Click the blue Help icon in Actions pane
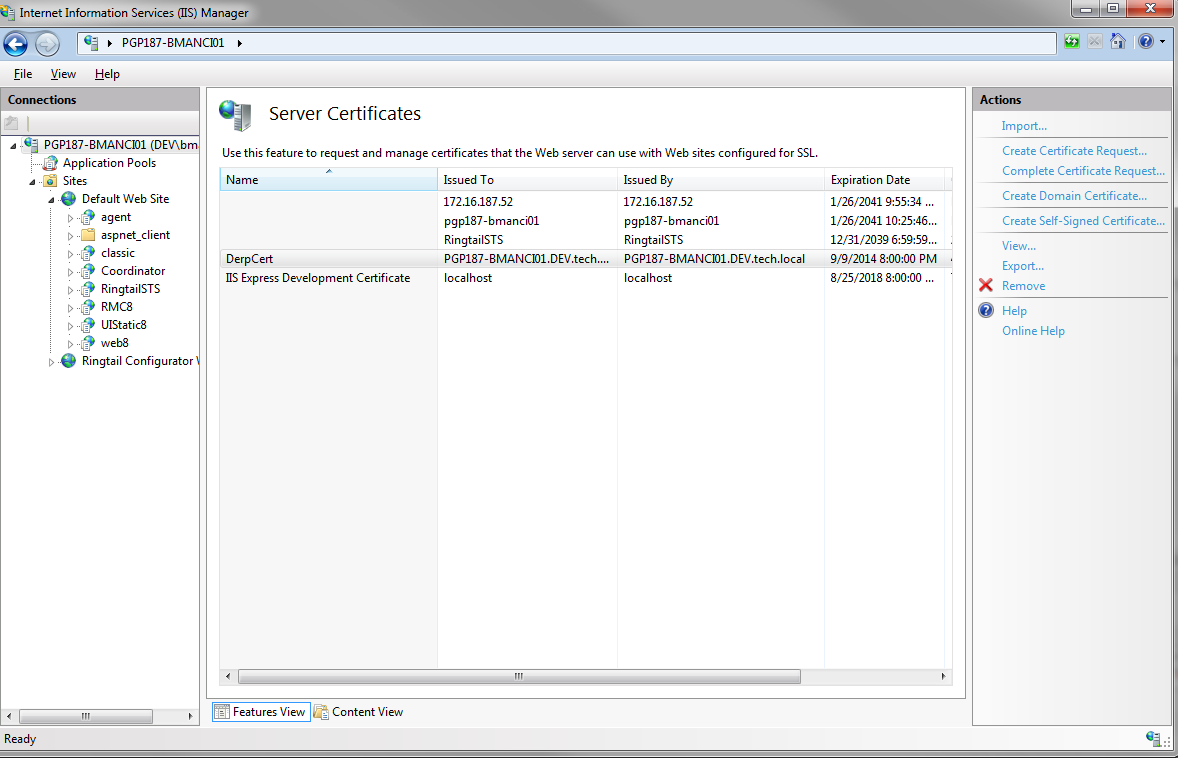 pyautogui.click(x=986, y=310)
